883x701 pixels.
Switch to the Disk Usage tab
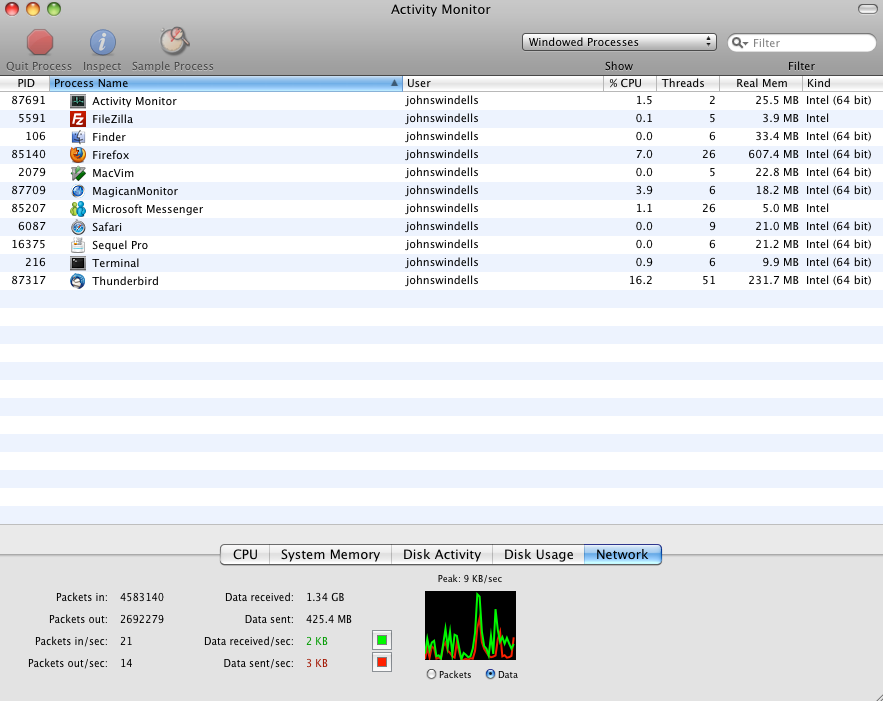tap(538, 555)
